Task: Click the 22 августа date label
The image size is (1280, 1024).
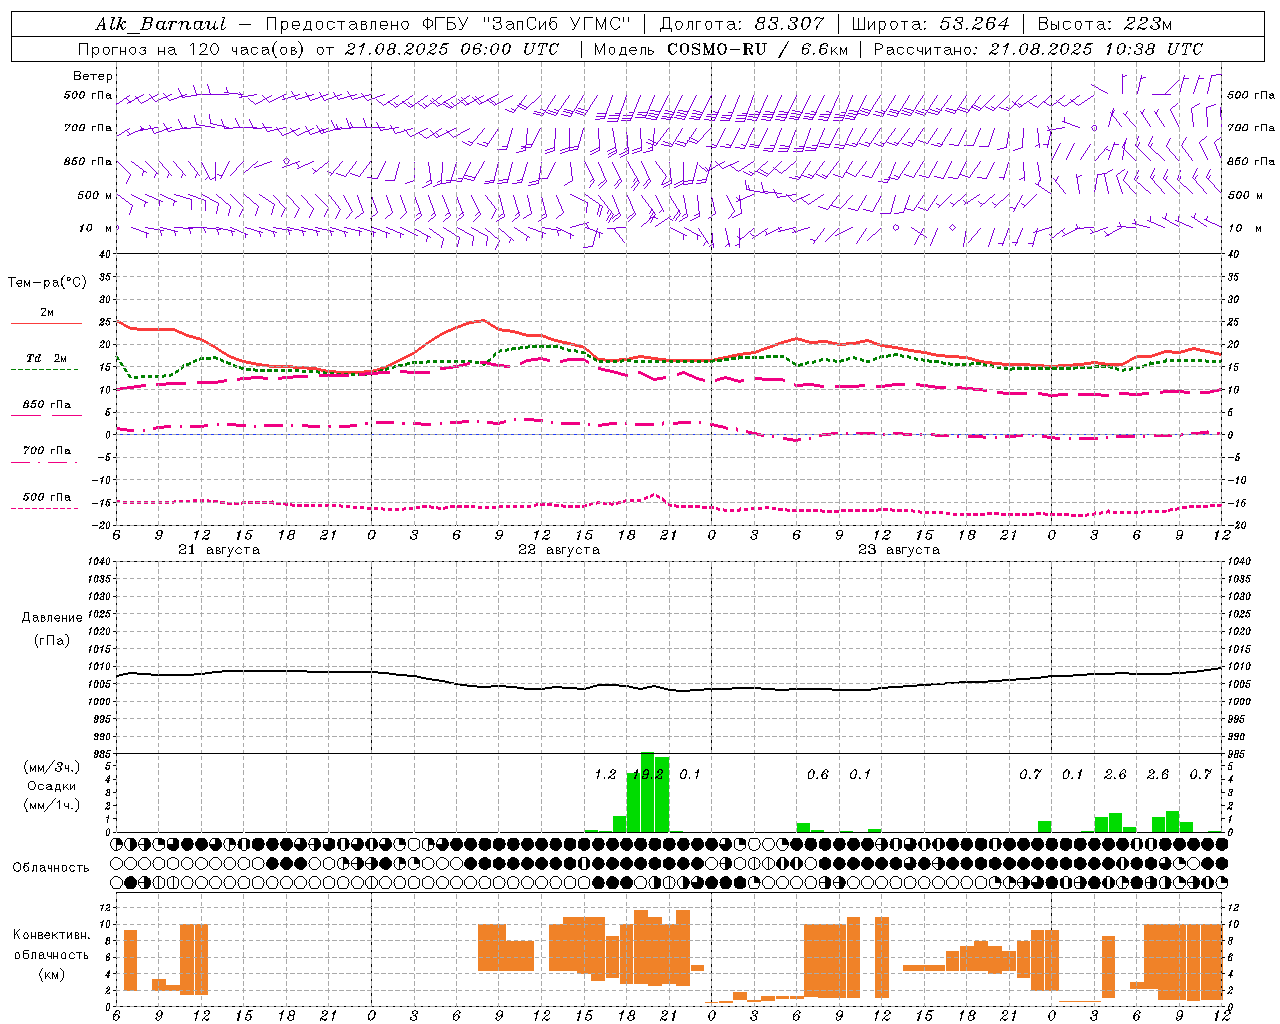Action: click(x=559, y=550)
